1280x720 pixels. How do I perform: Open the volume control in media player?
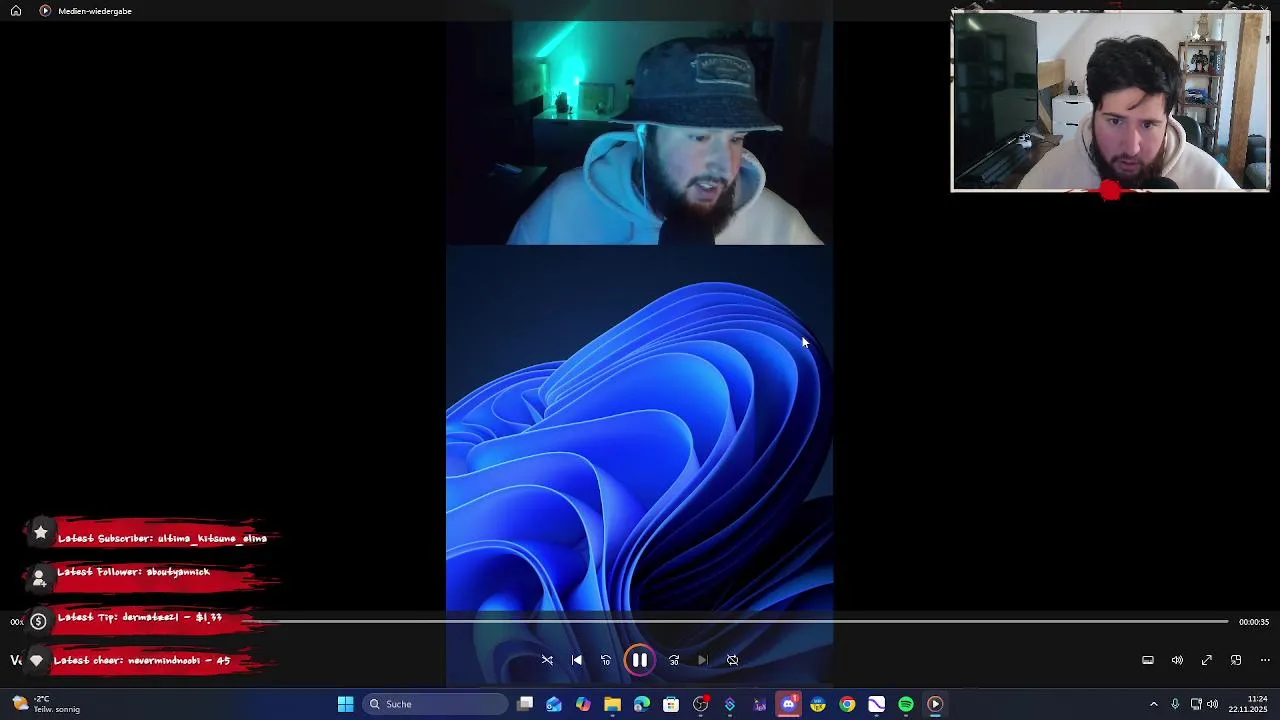click(x=1177, y=660)
